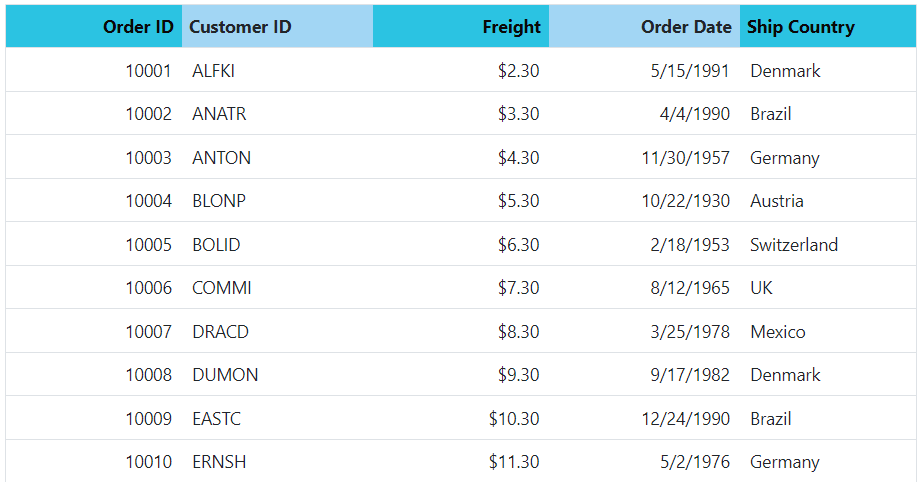
Task: Select the UK ship country cell
Action: pos(828,287)
